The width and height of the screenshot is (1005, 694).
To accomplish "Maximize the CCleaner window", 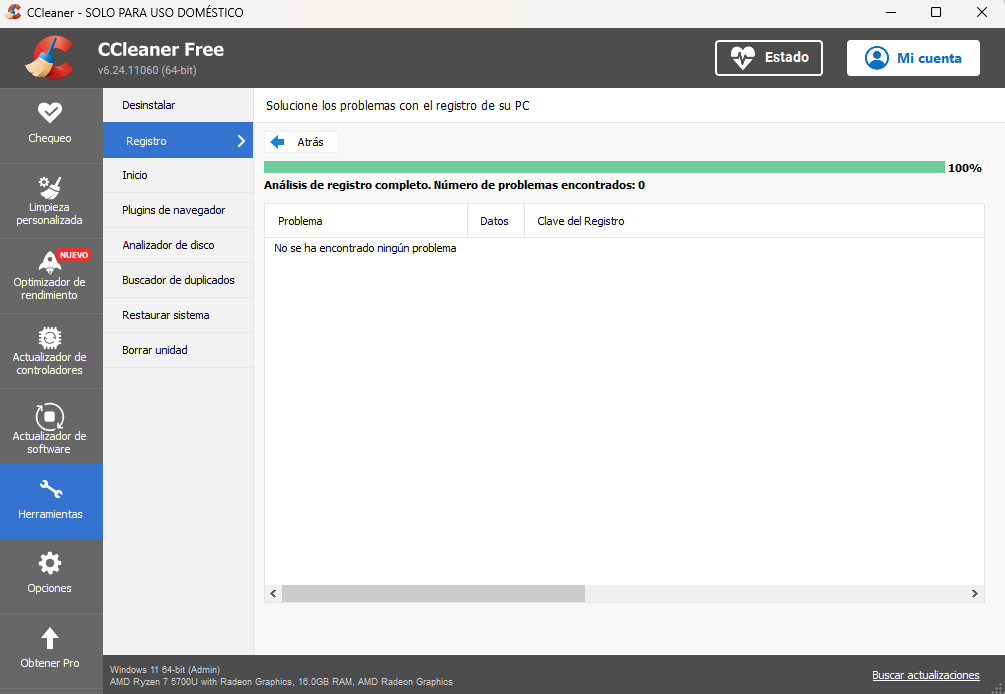I will [x=936, y=12].
